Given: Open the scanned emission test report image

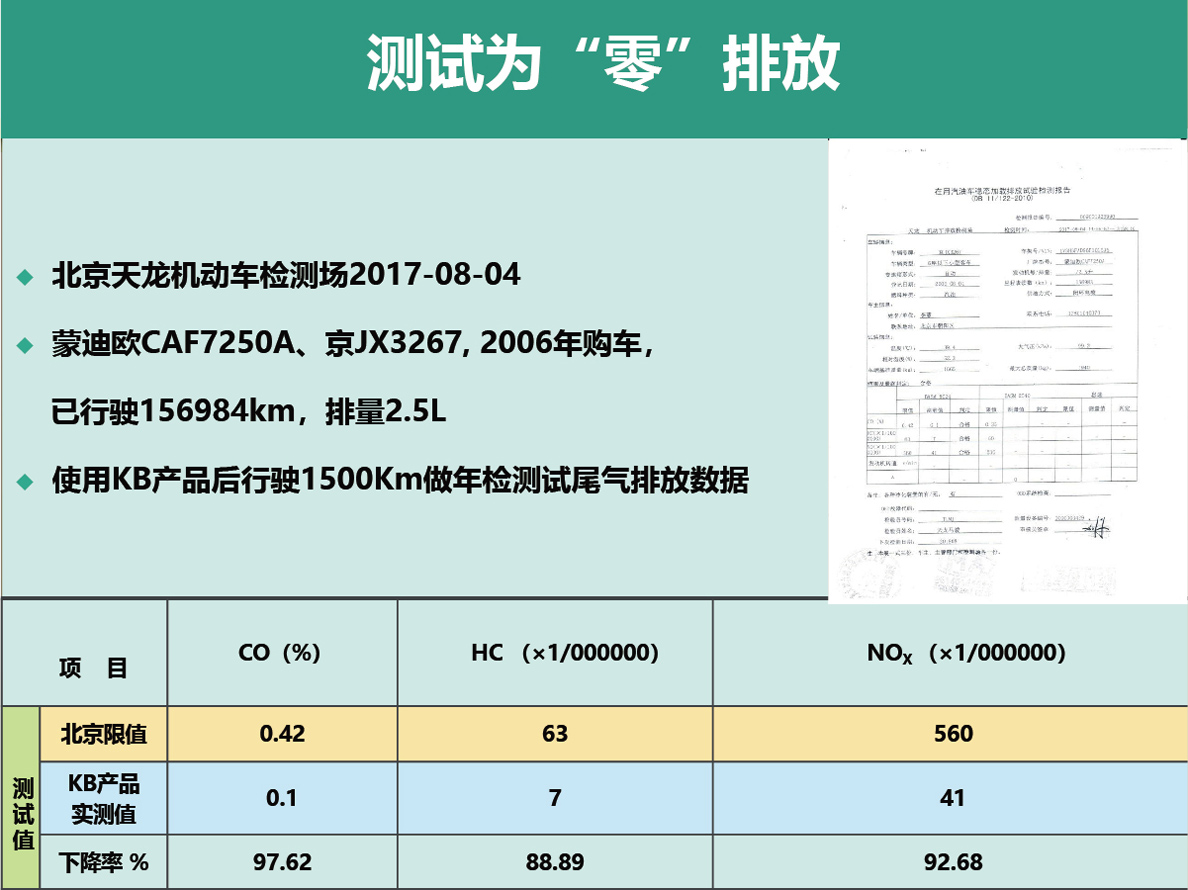Looking at the screenshot, I should pos(1007,370).
